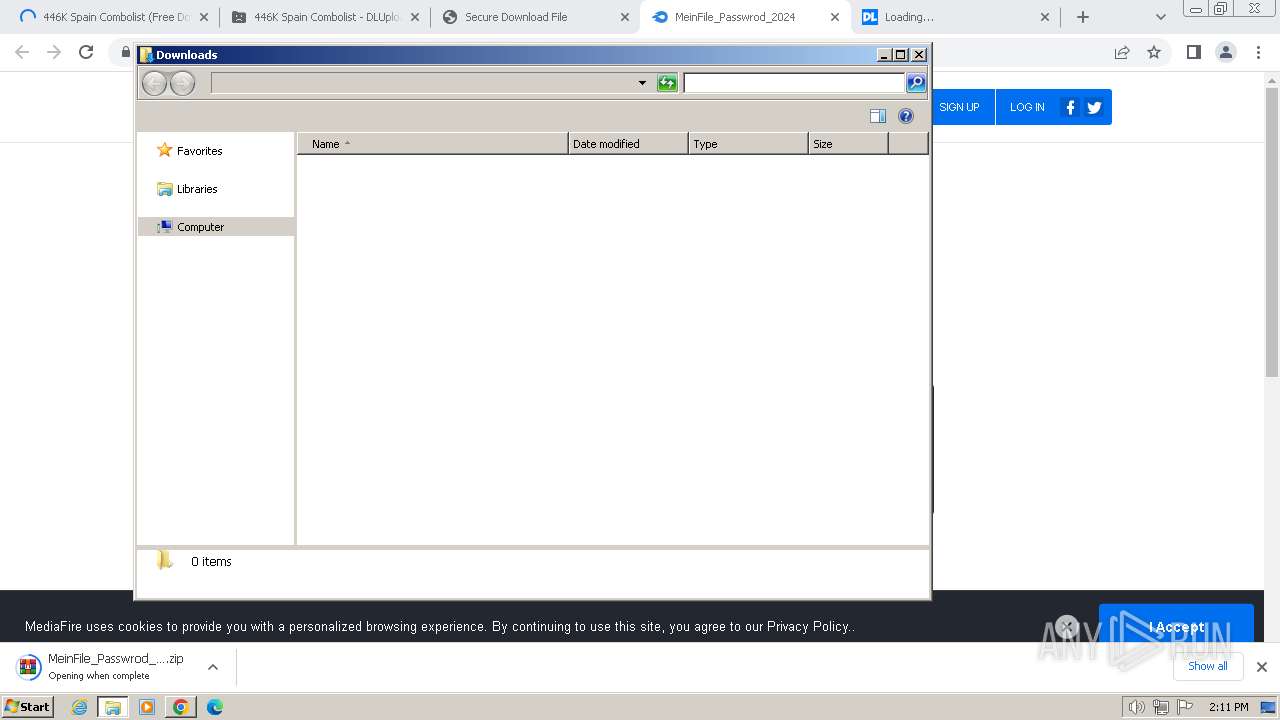
Task: Focus the Explorer address bar field
Action: (422, 83)
